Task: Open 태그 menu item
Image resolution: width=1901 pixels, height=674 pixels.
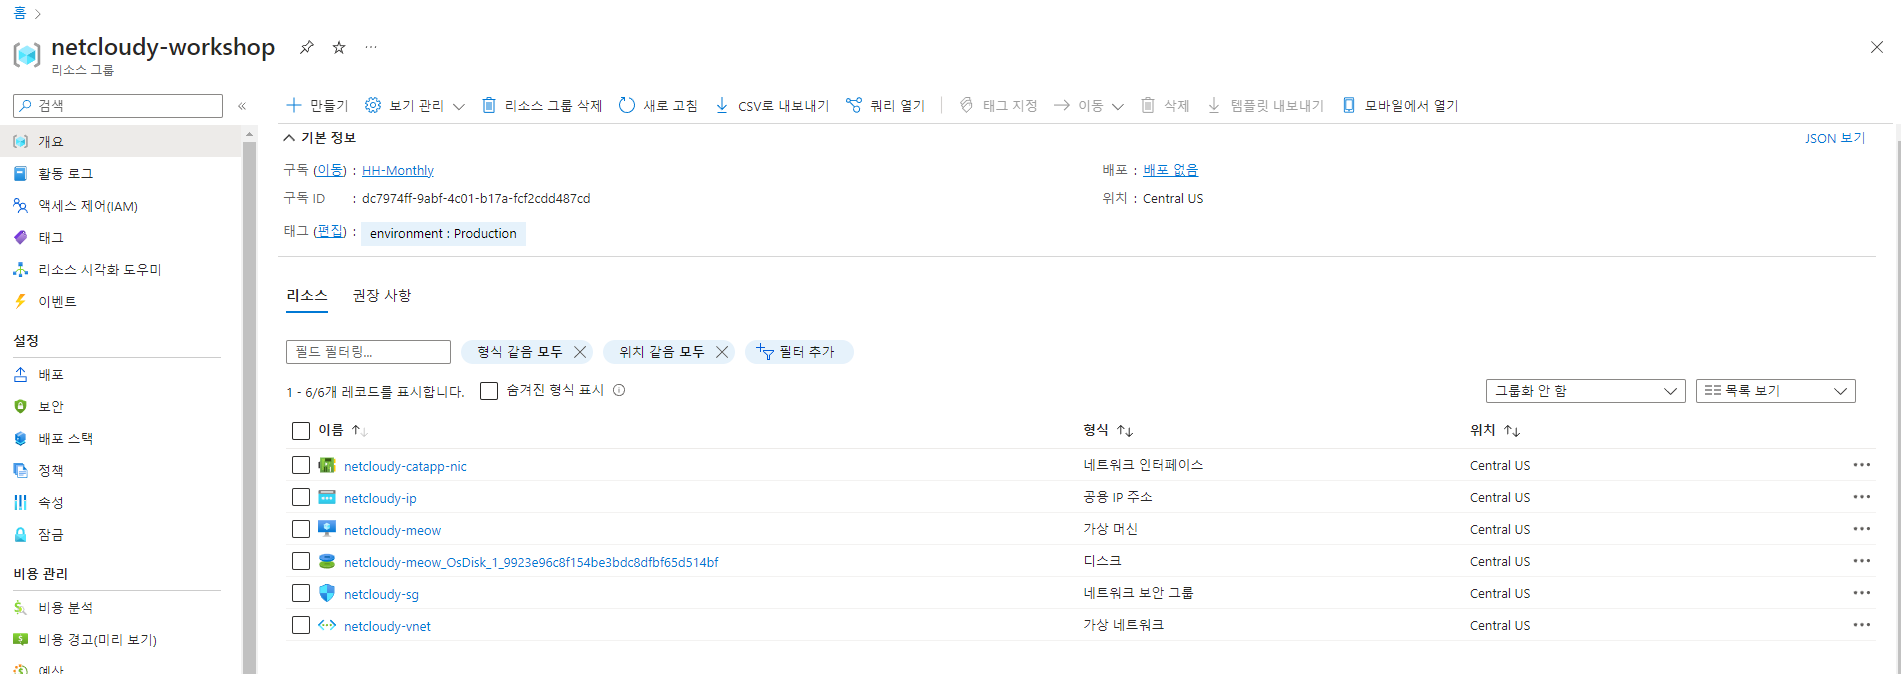Action: point(121,237)
